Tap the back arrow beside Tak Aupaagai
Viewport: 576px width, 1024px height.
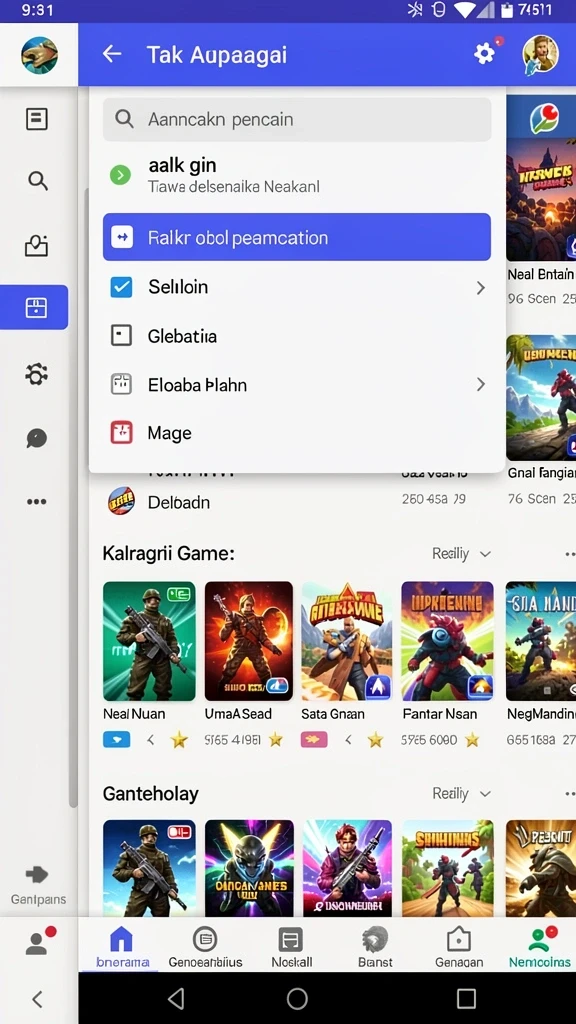pyautogui.click(x=112, y=54)
